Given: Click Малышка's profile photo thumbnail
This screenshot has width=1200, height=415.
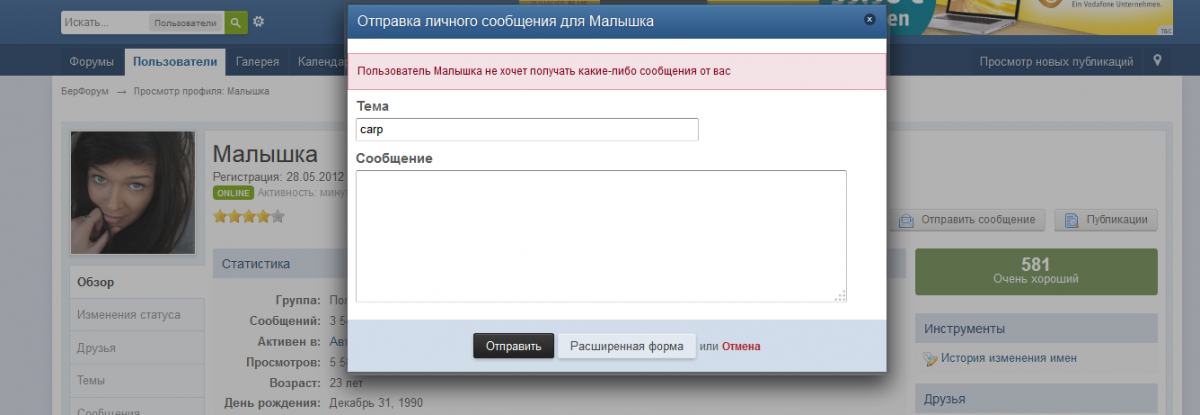Looking at the screenshot, I should pyautogui.click(x=132, y=192).
